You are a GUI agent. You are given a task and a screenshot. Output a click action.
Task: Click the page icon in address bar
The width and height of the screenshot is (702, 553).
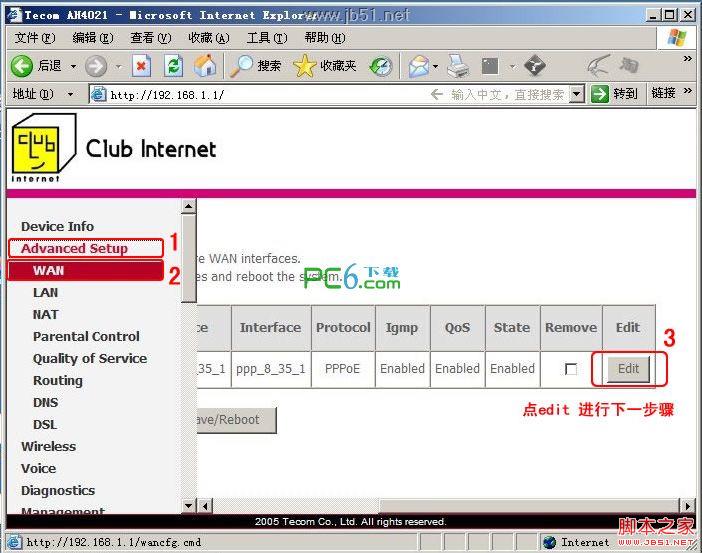click(x=98, y=94)
